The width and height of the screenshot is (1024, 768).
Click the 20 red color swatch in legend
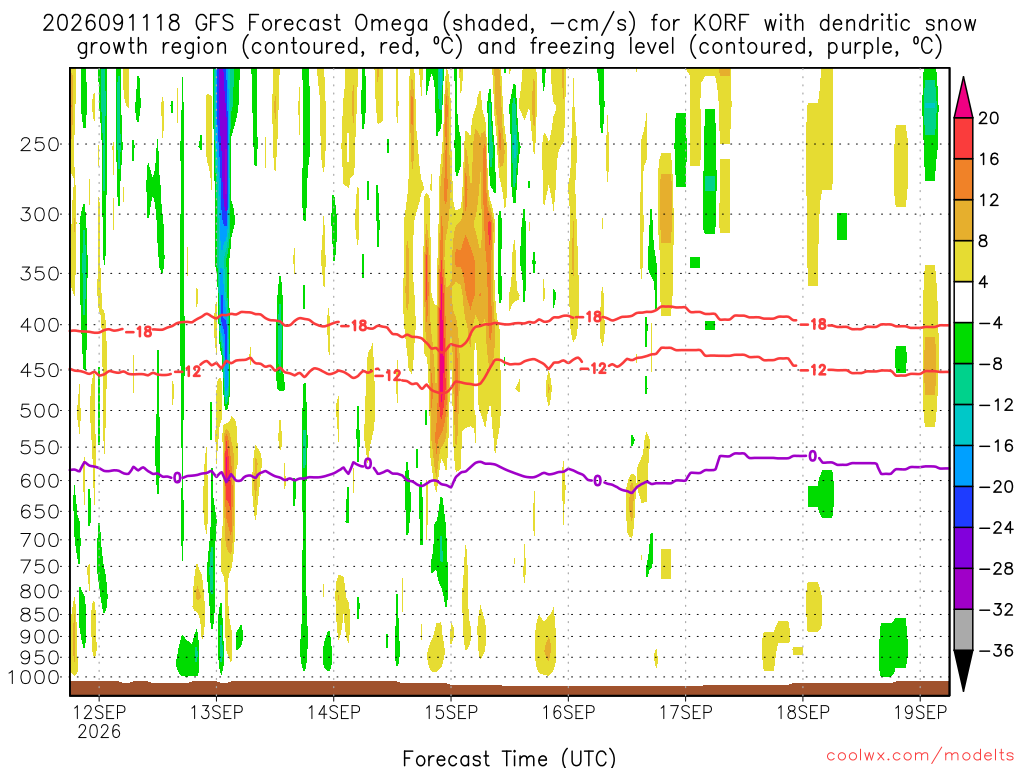click(x=963, y=138)
